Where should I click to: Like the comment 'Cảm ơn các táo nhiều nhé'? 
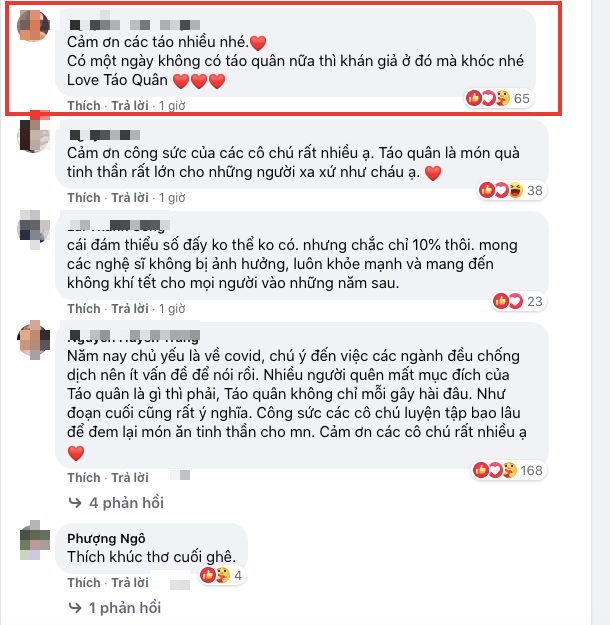84,106
